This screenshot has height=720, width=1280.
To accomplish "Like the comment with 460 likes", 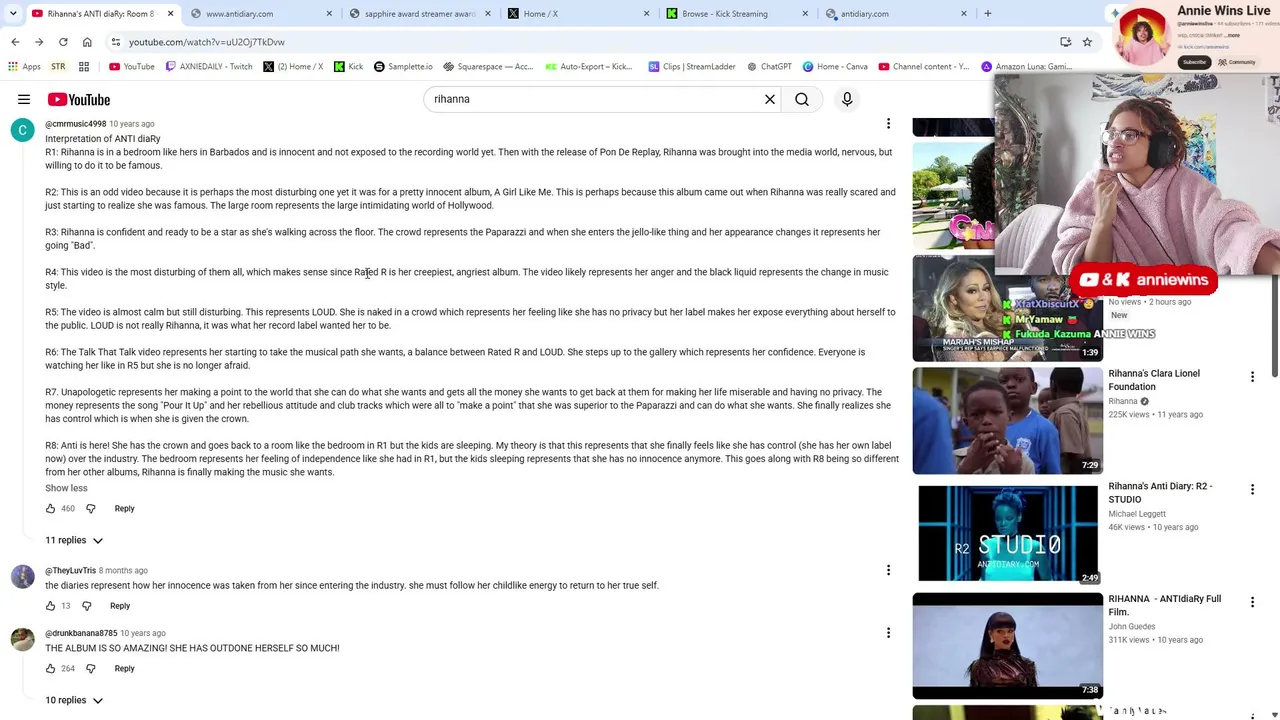I will coord(50,509).
